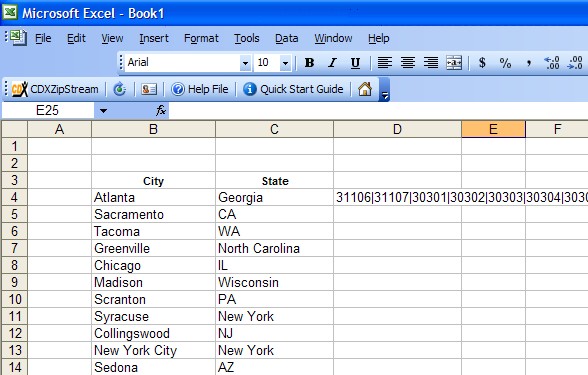The width and height of the screenshot is (588, 375).
Task: Click the Help File button
Action: coord(200,89)
